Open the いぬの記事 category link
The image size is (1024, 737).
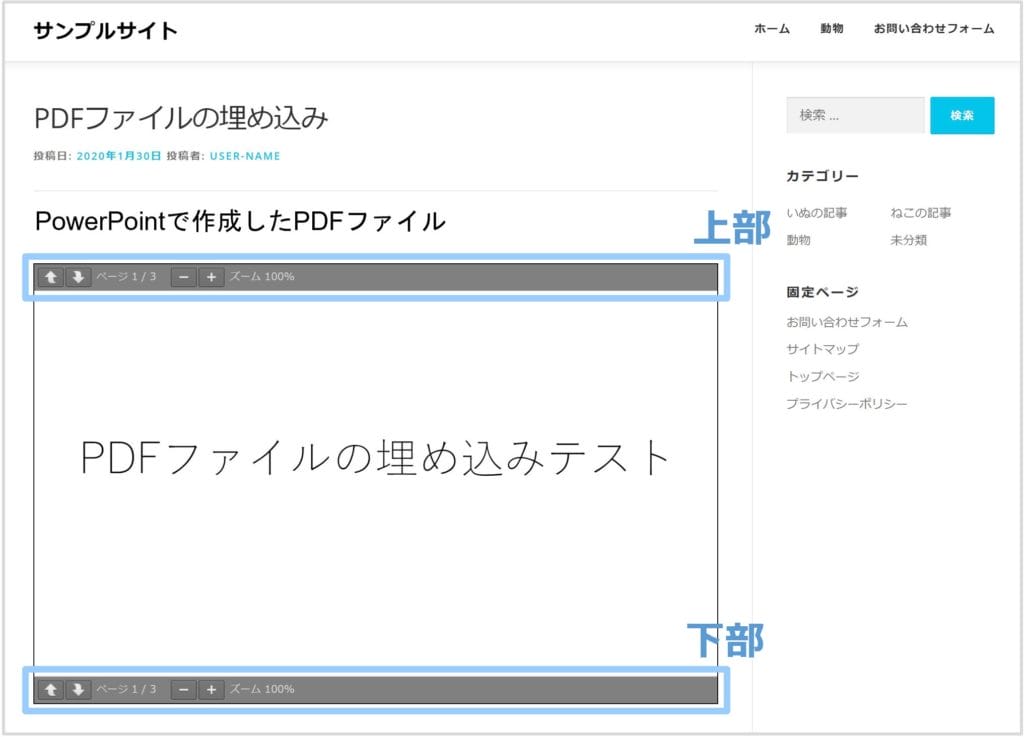click(817, 213)
